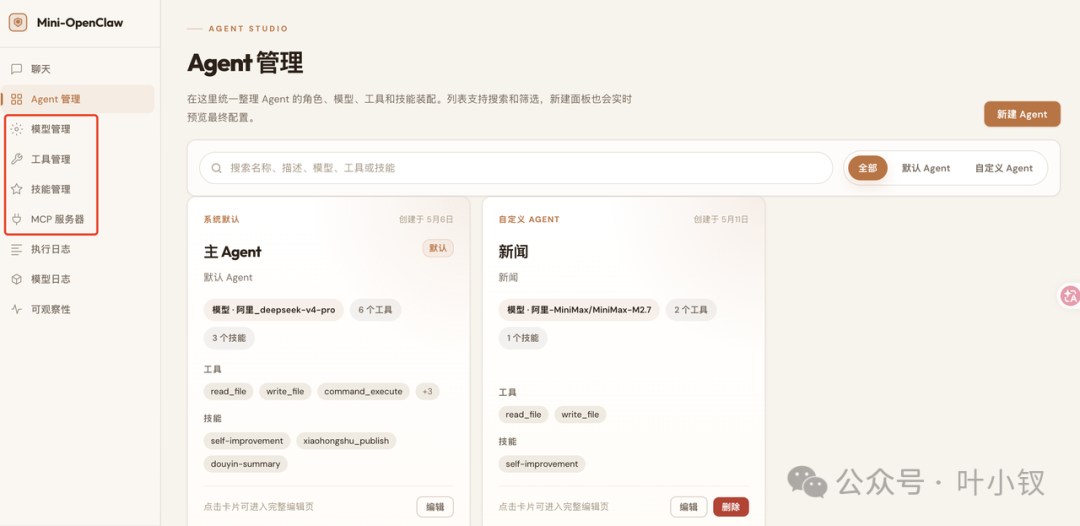
Task: Delete the 新闻 agent with 删除
Action: click(731, 507)
